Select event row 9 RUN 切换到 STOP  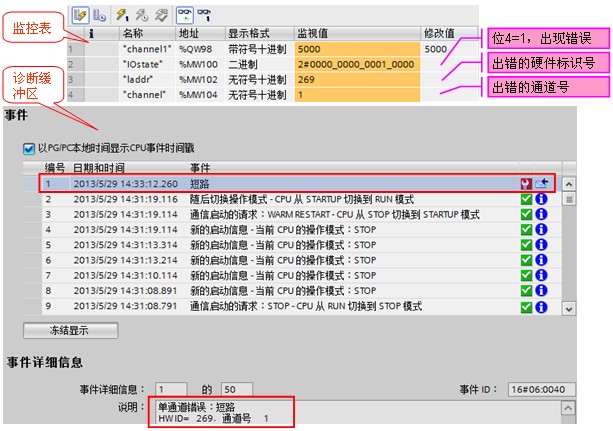point(301,306)
